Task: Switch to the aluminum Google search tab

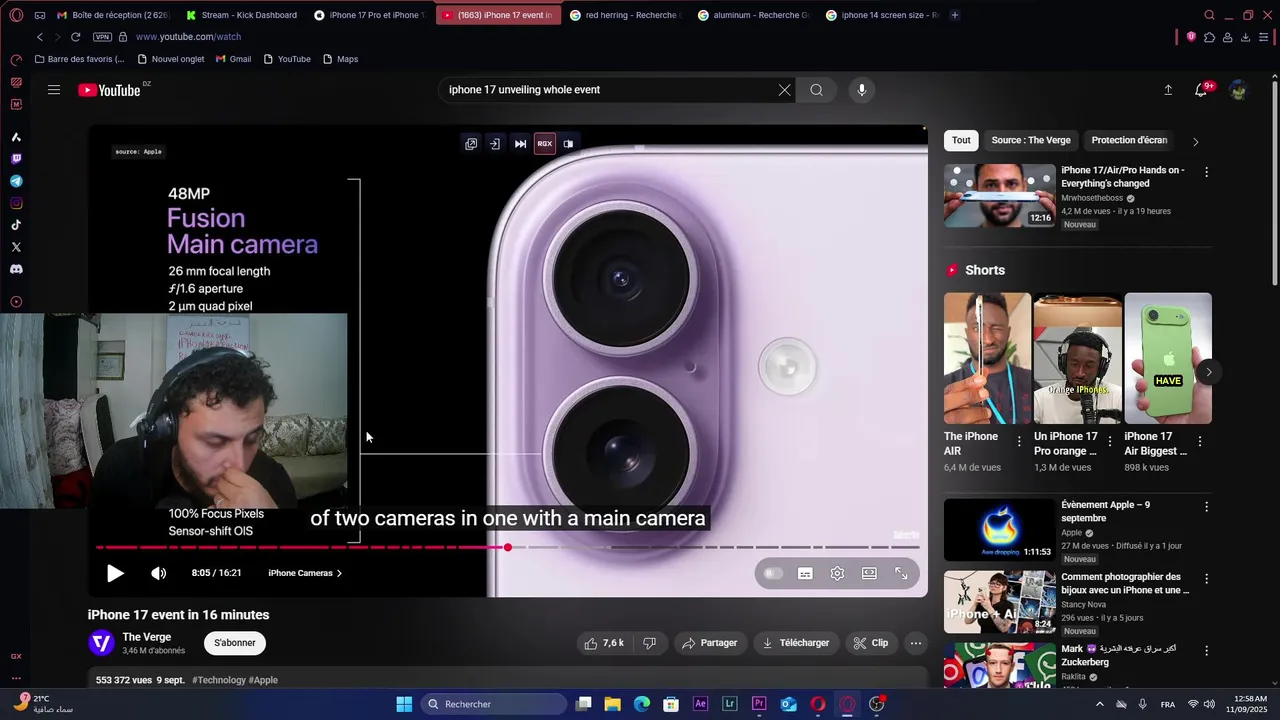Action: 755,15
